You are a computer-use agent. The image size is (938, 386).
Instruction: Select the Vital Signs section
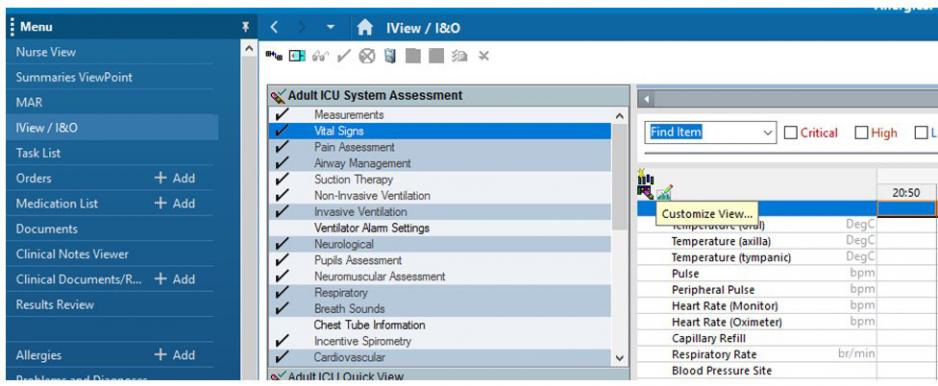tap(440, 130)
